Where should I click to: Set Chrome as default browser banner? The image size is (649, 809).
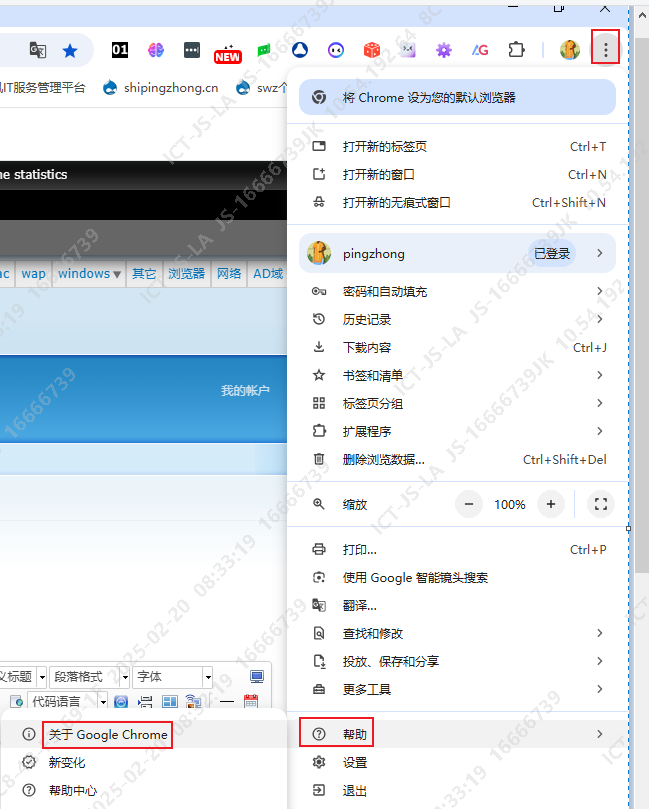tap(457, 98)
